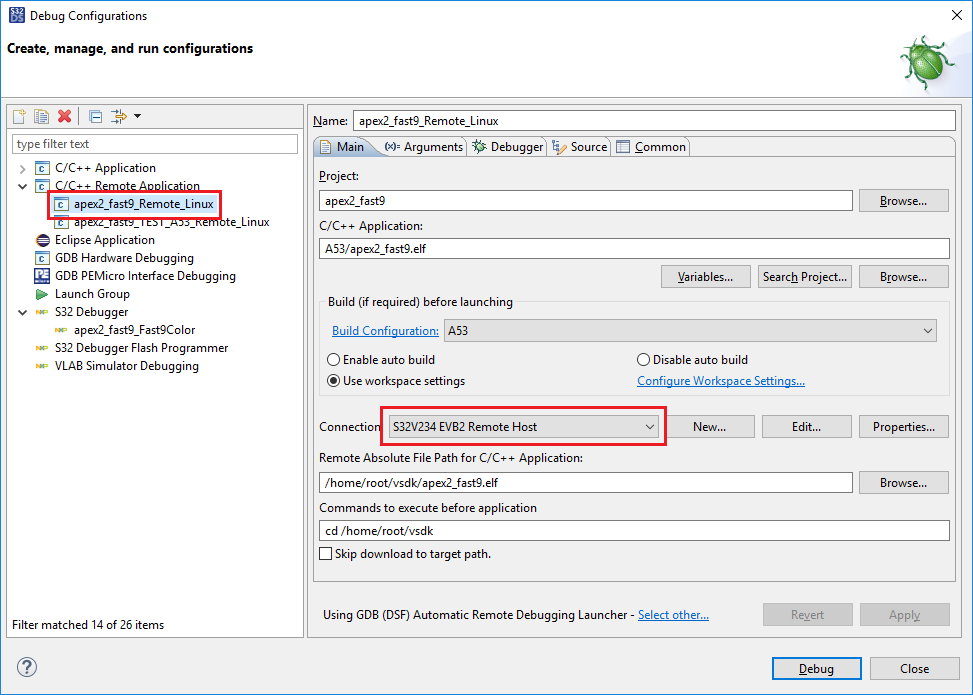Select Enable auto build radio button
Screen dimensions: 973x695
click(334, 360)
